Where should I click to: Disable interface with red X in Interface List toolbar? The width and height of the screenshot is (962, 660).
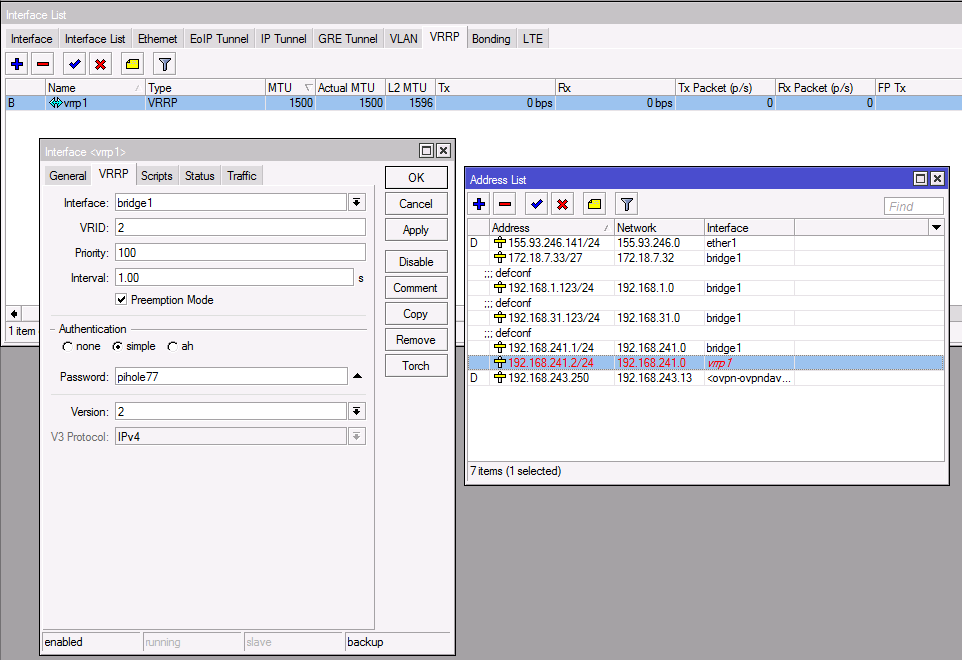tap(101, 64)
